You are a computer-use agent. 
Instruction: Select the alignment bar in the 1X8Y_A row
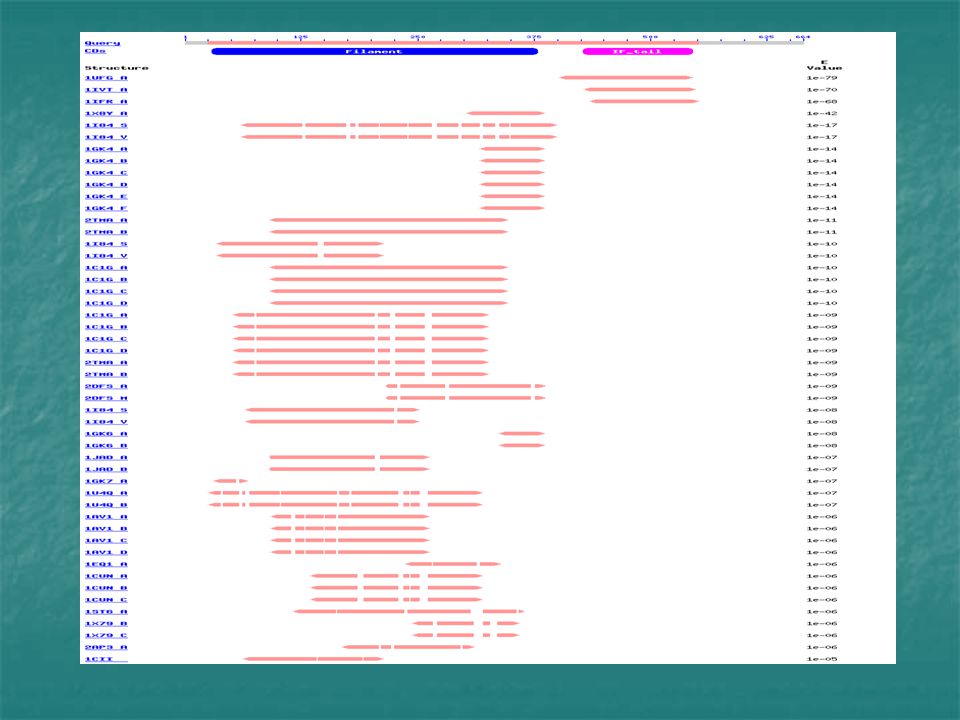[506, 113]
